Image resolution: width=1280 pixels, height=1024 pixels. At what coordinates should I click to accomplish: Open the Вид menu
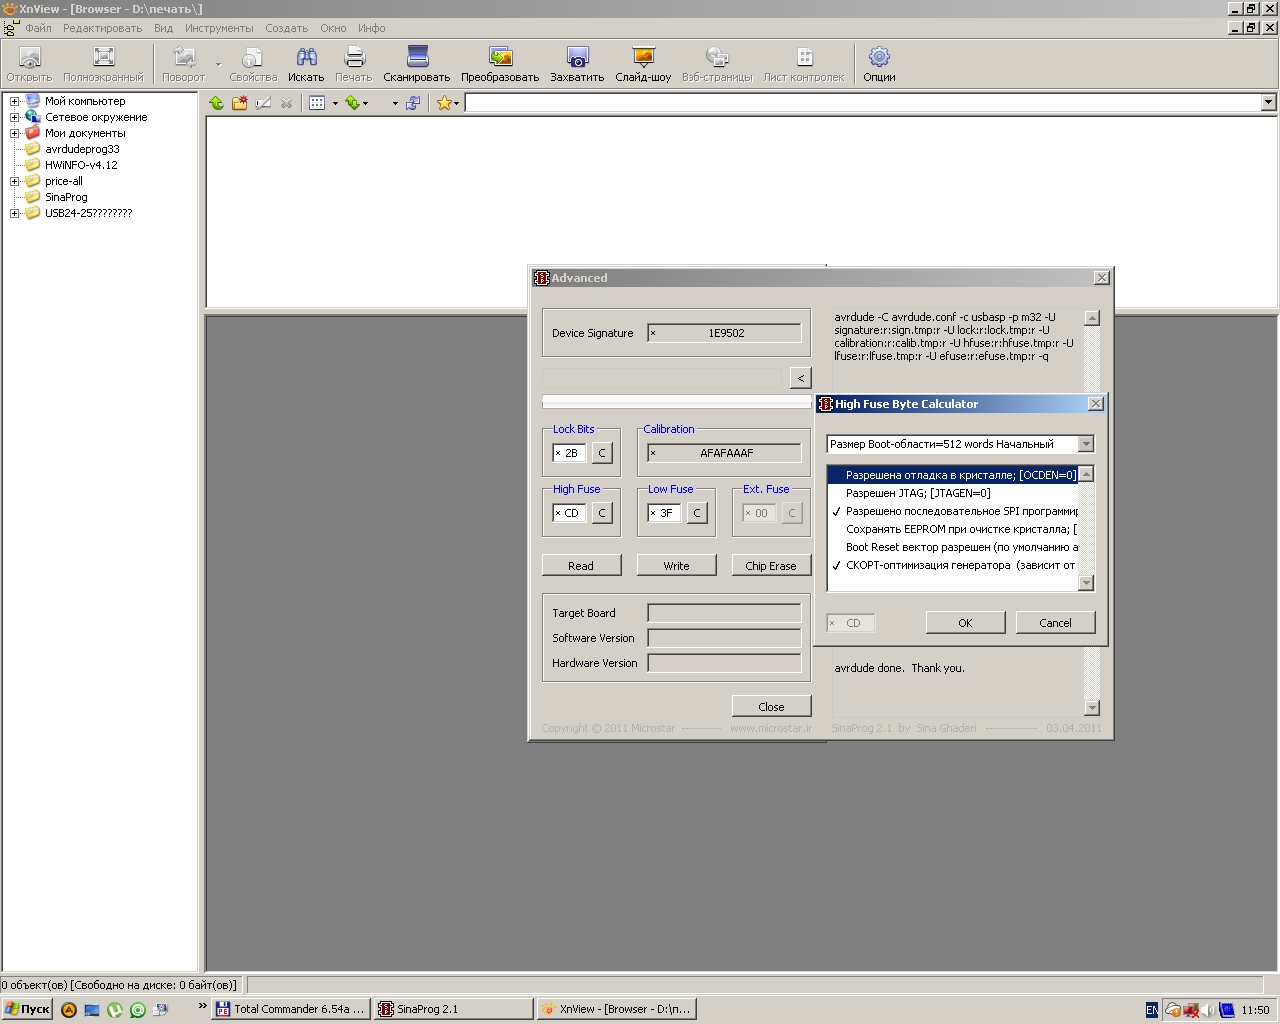click(x=163, y=28)
